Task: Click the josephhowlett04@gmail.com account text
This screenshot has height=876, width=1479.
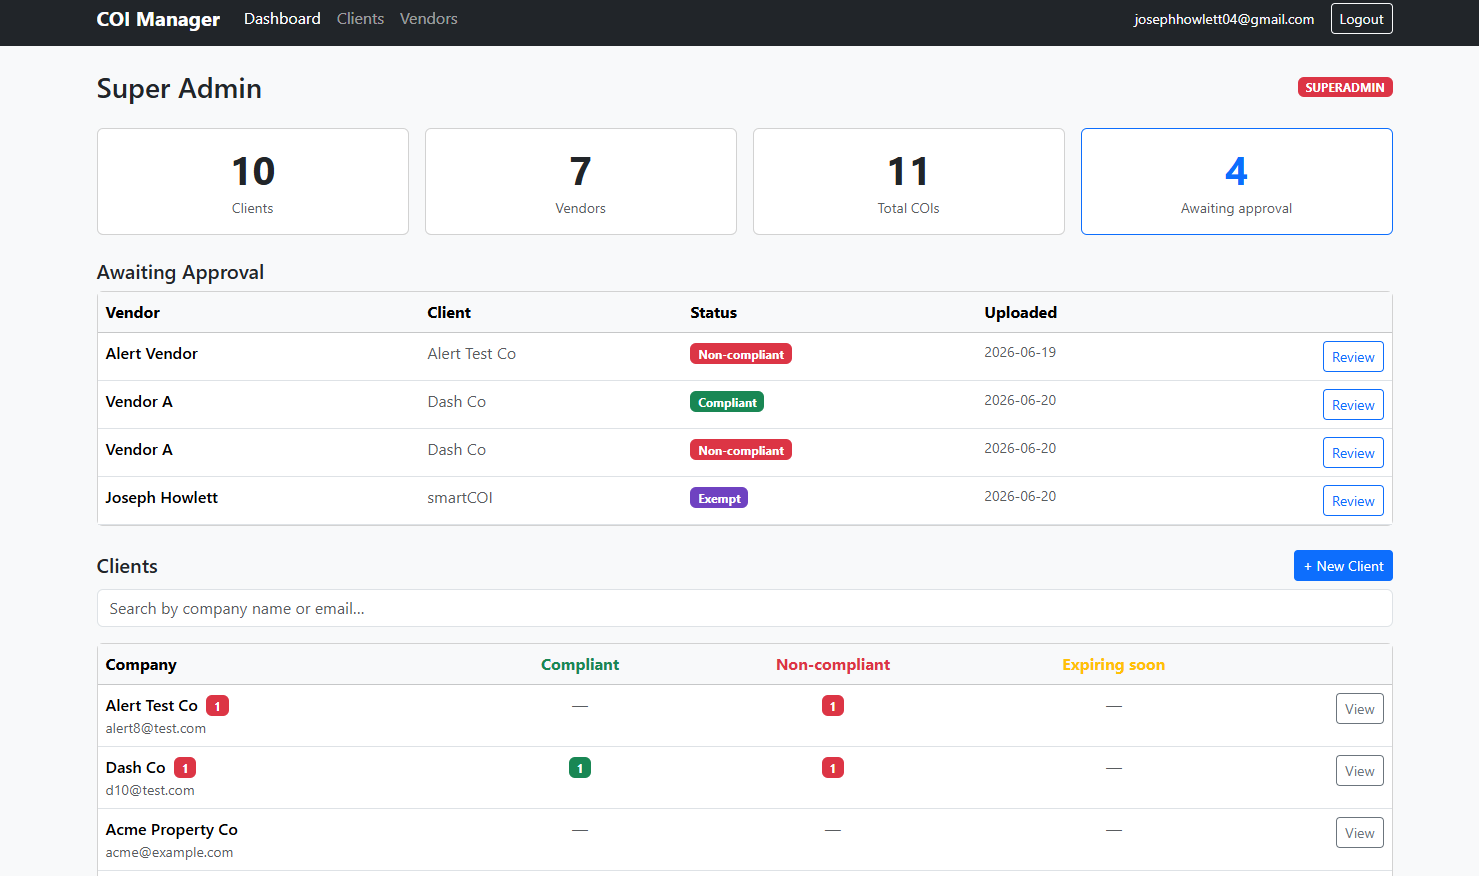Action: tap(1224, 19)
